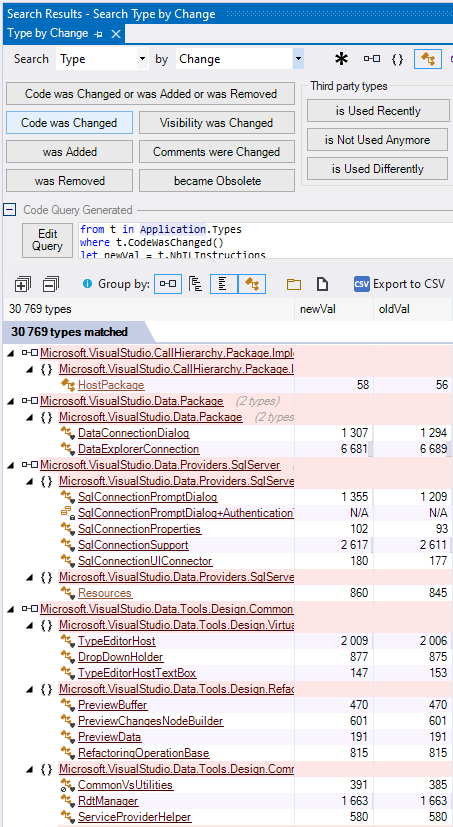The height and width of the screenshot is (827, 453).
Task: Open SqlConnectionUIConnector type link
Action: coord(145,561)
